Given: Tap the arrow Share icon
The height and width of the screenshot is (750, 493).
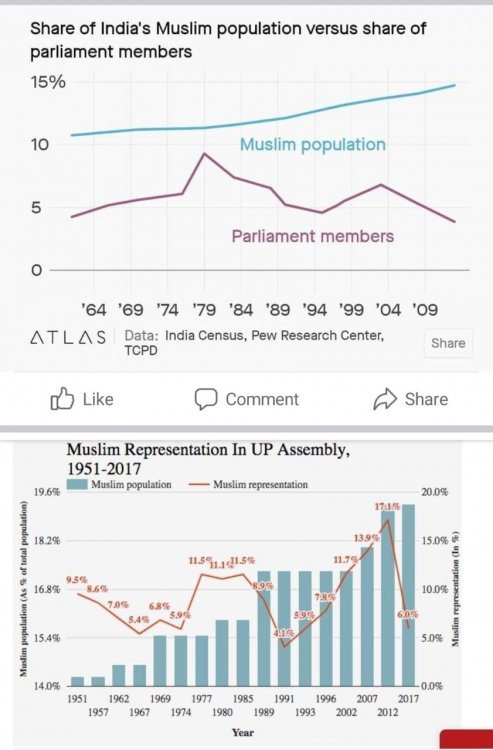Looking at the screenshot, I should pos(385,399).
